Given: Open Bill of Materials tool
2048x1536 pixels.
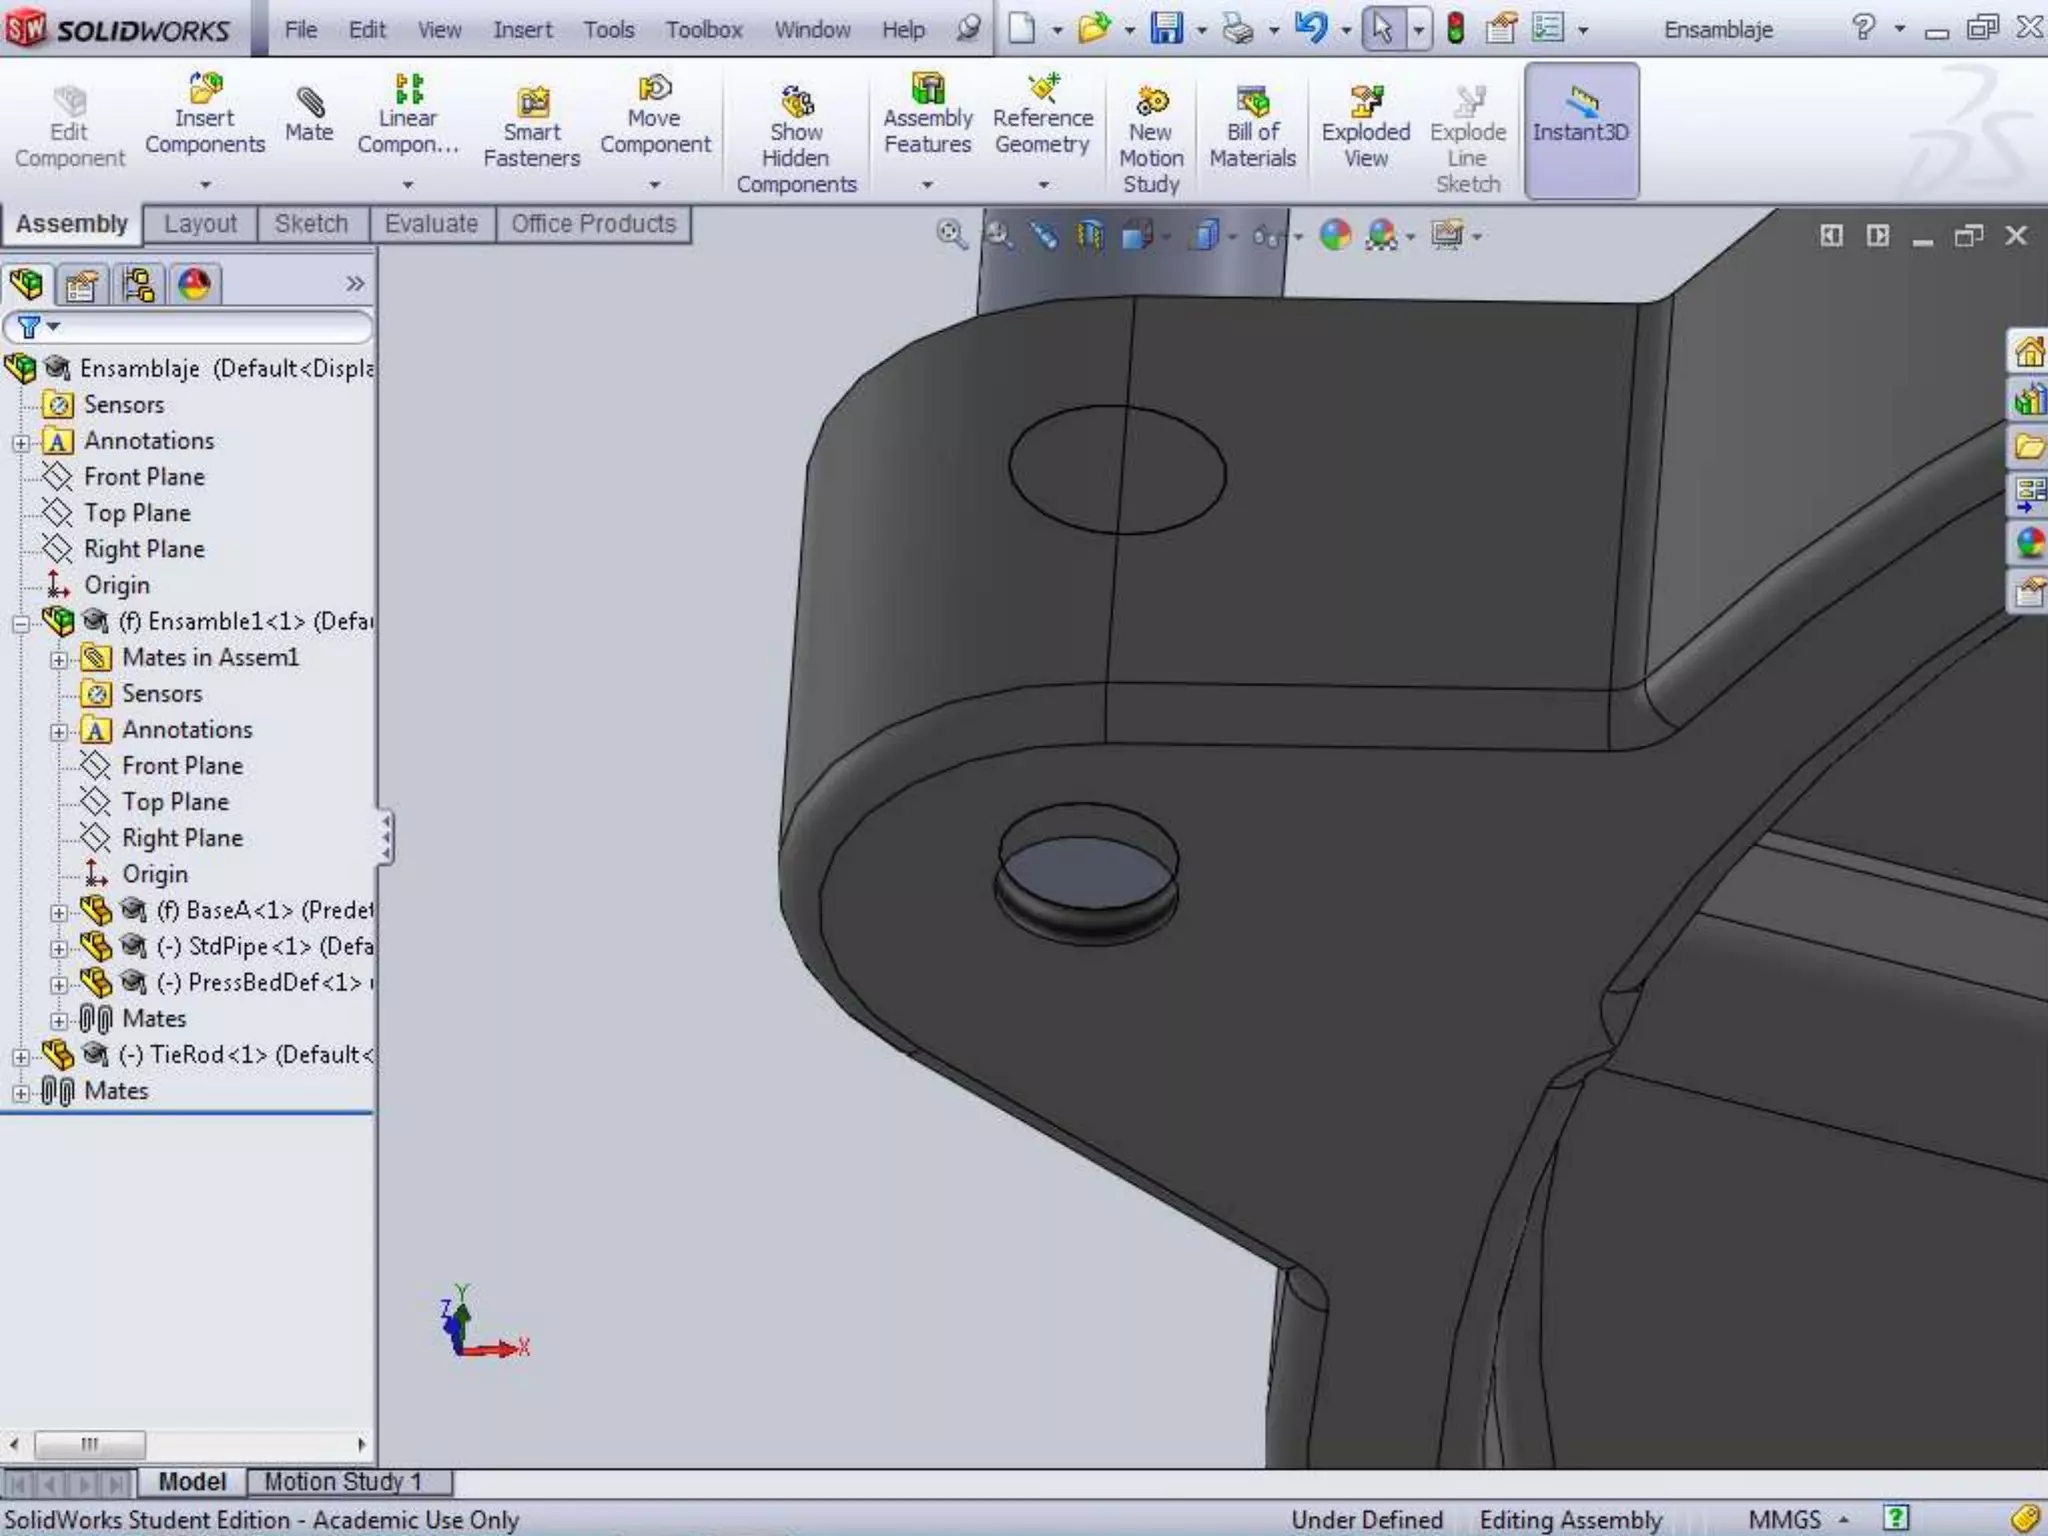Looking at the screenshot, I should pyautogui.click(x=1252, y=103).
